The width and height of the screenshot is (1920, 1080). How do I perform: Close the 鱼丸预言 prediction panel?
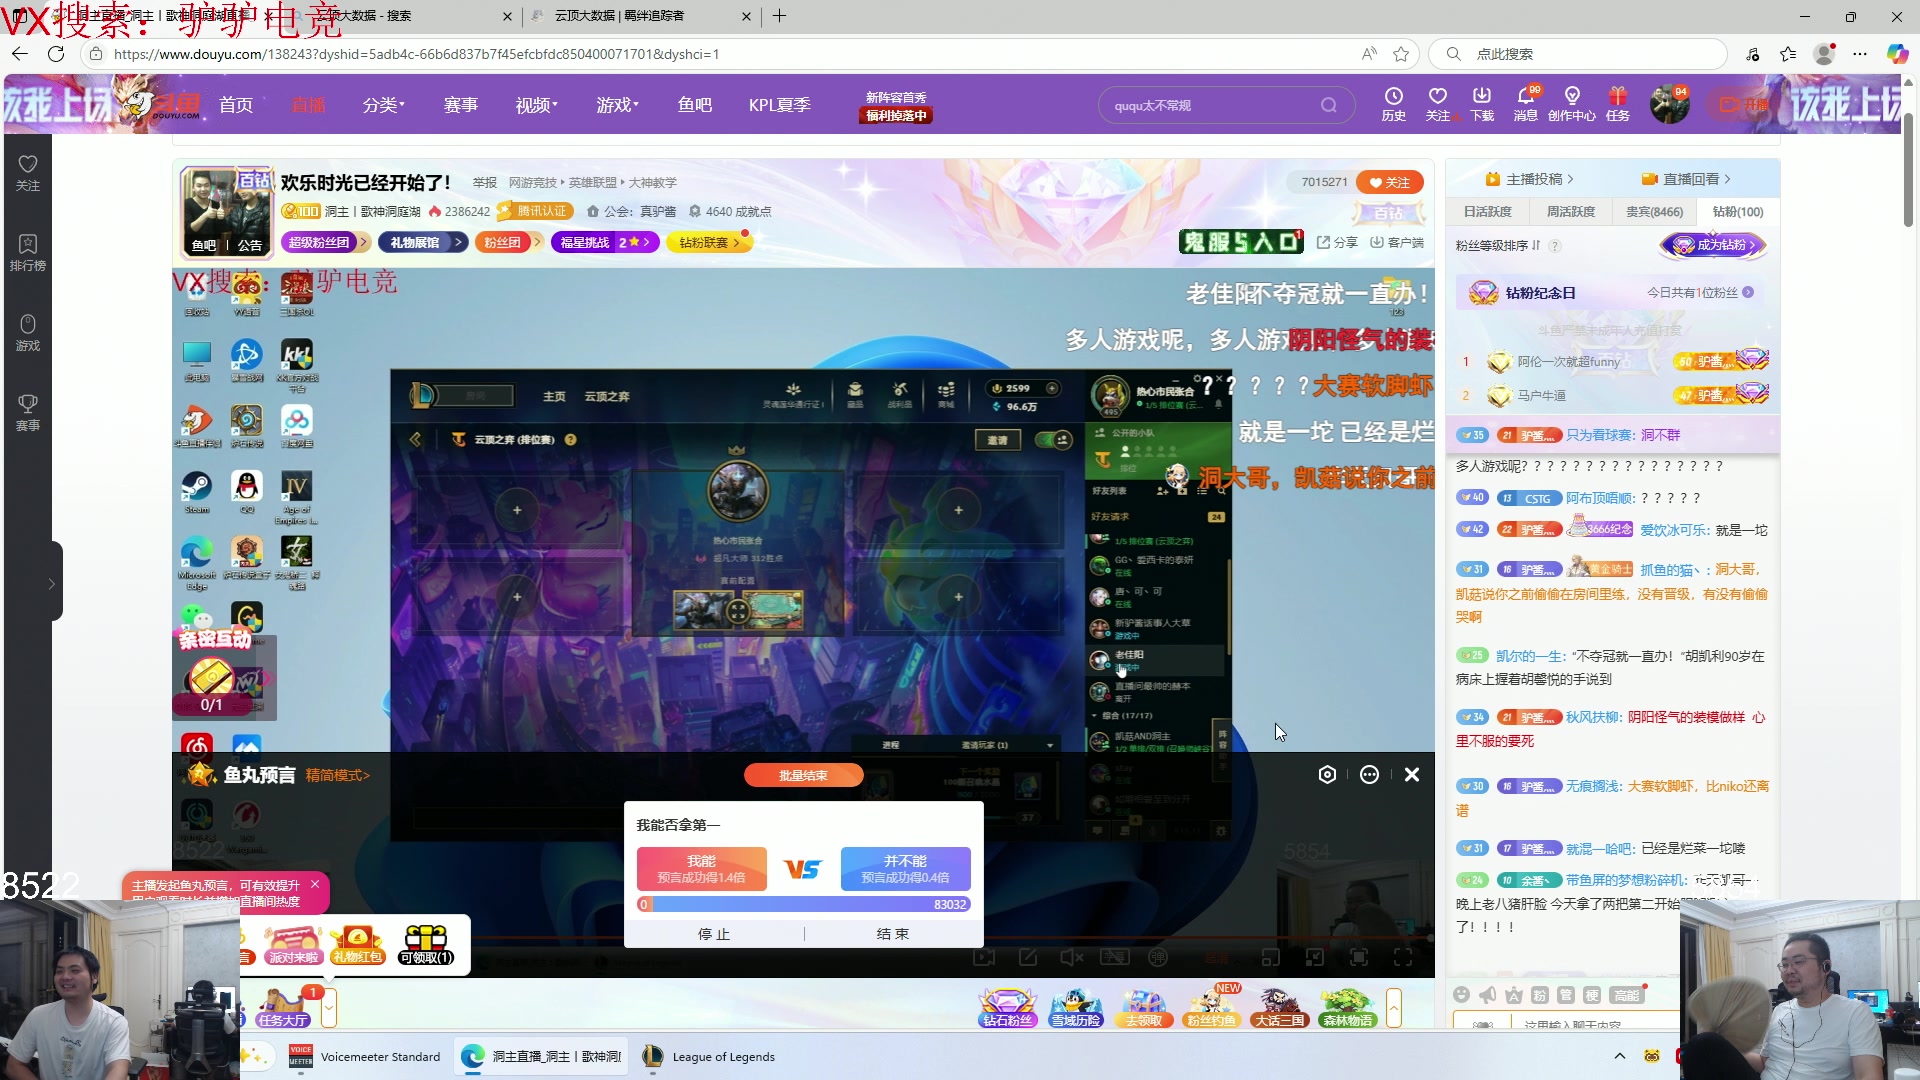1412,775
